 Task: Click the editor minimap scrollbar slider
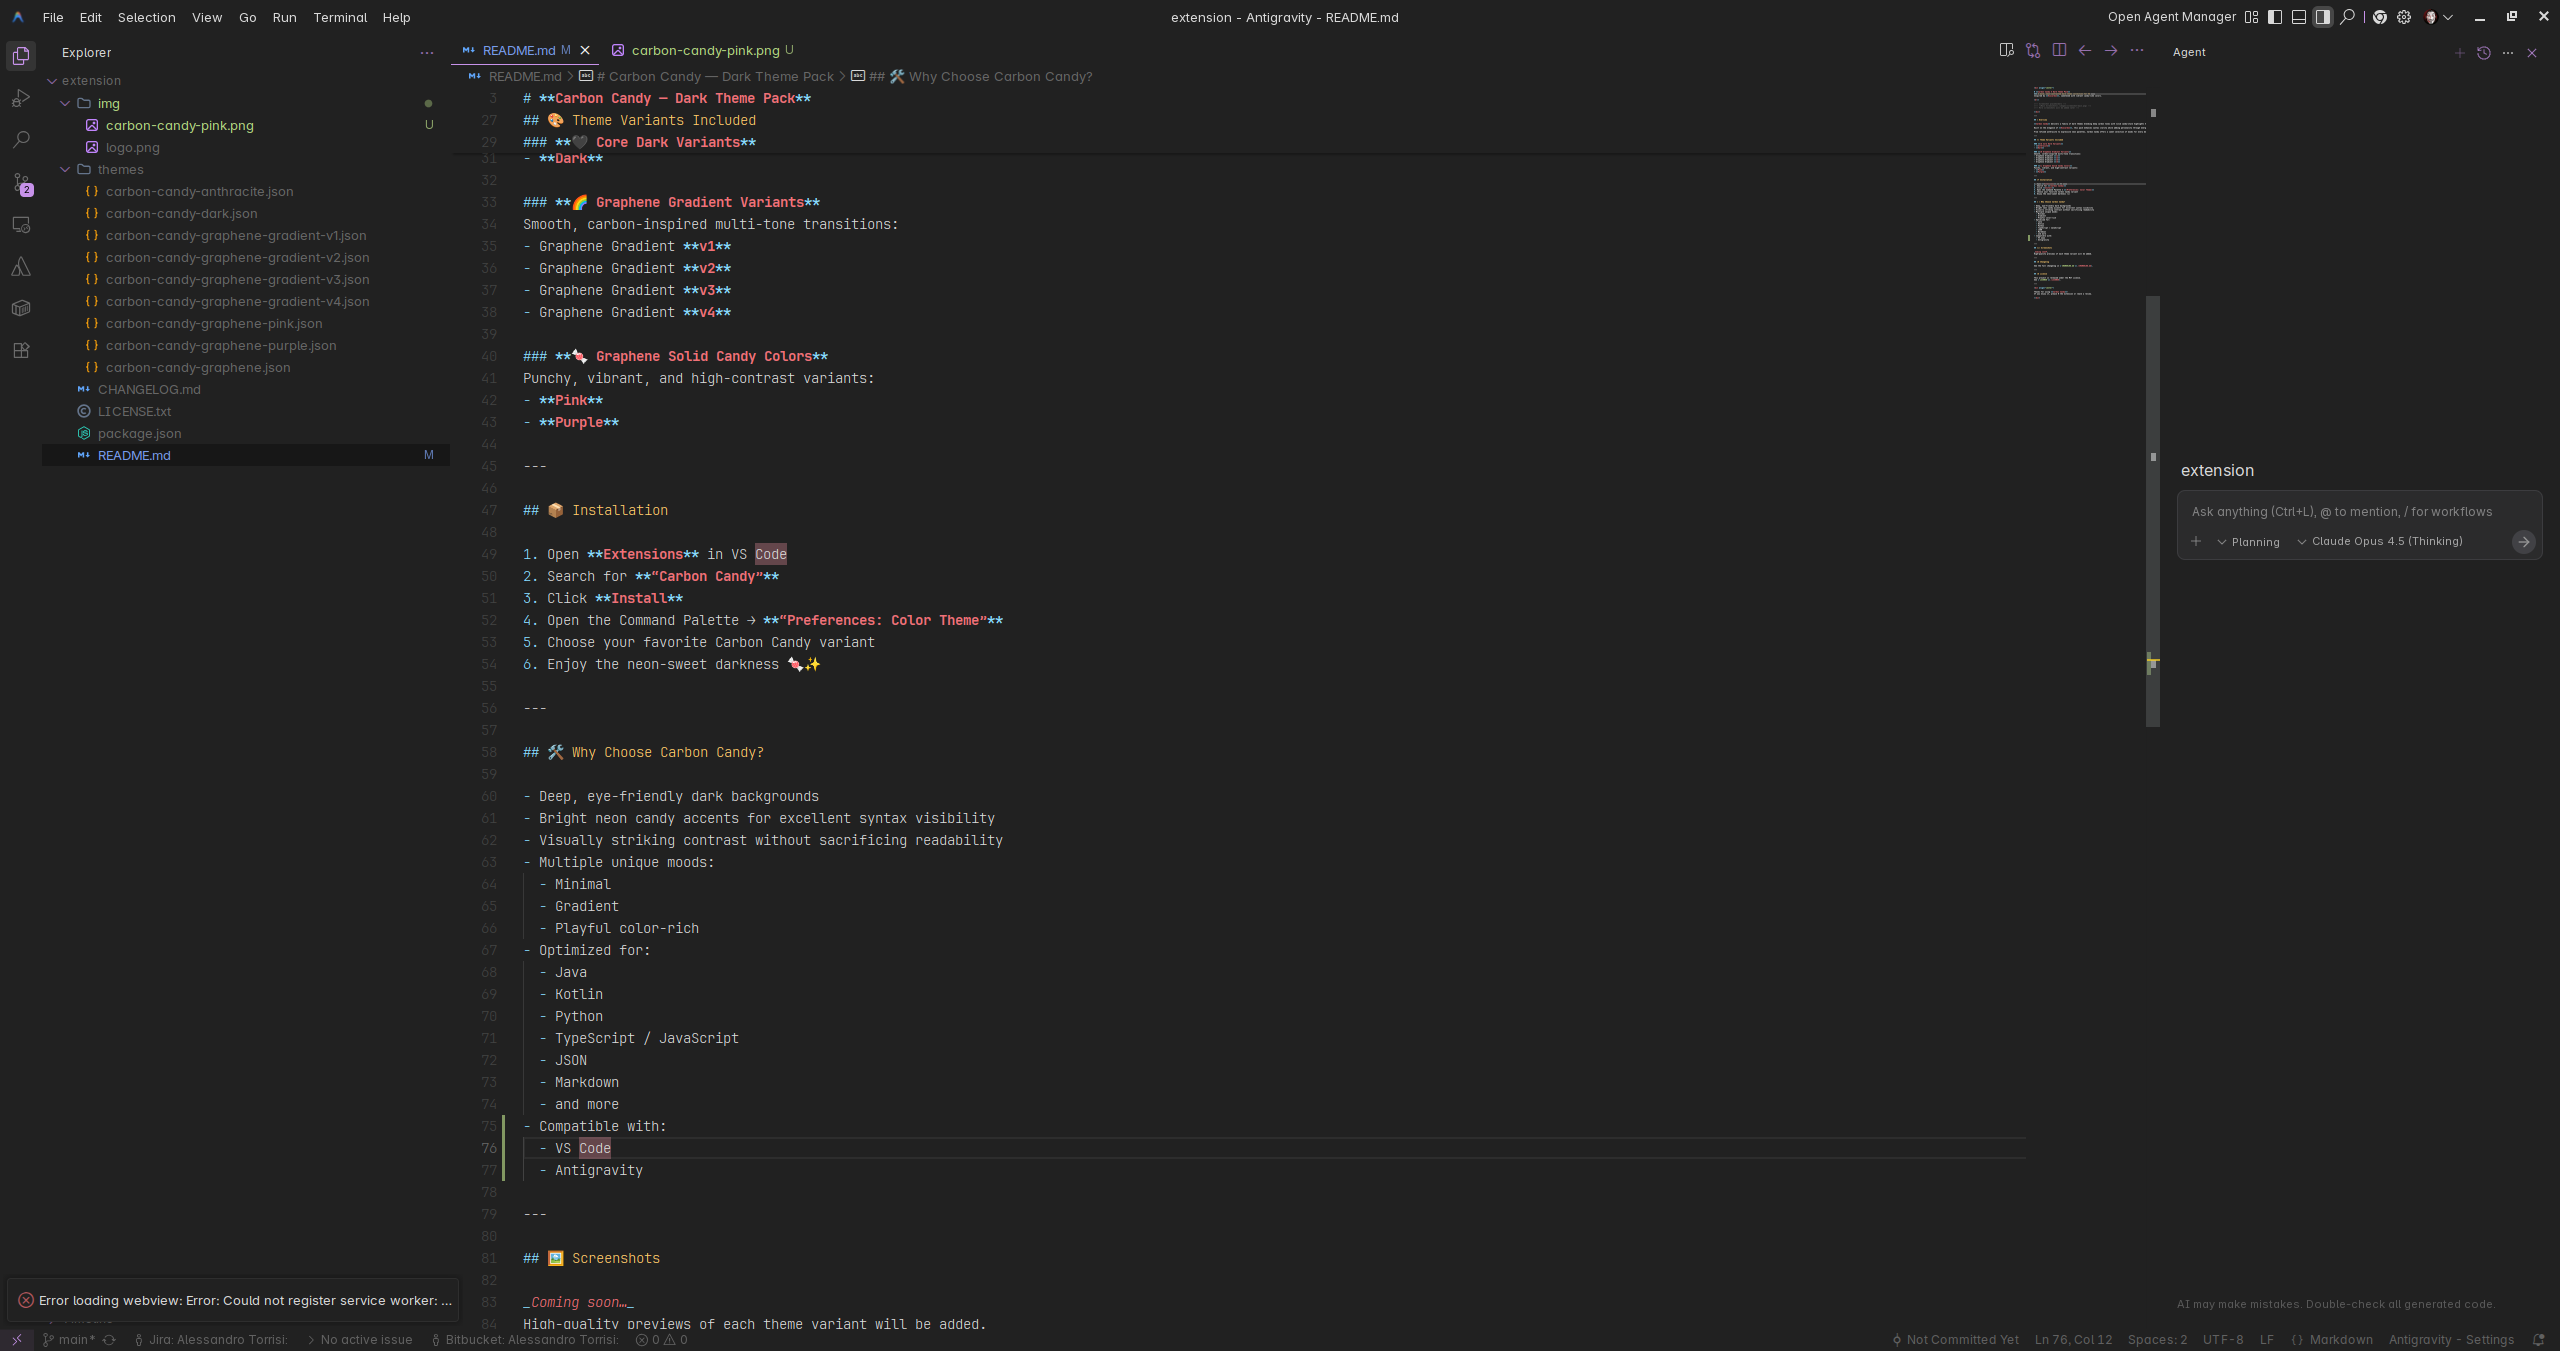click(2153, 510)
